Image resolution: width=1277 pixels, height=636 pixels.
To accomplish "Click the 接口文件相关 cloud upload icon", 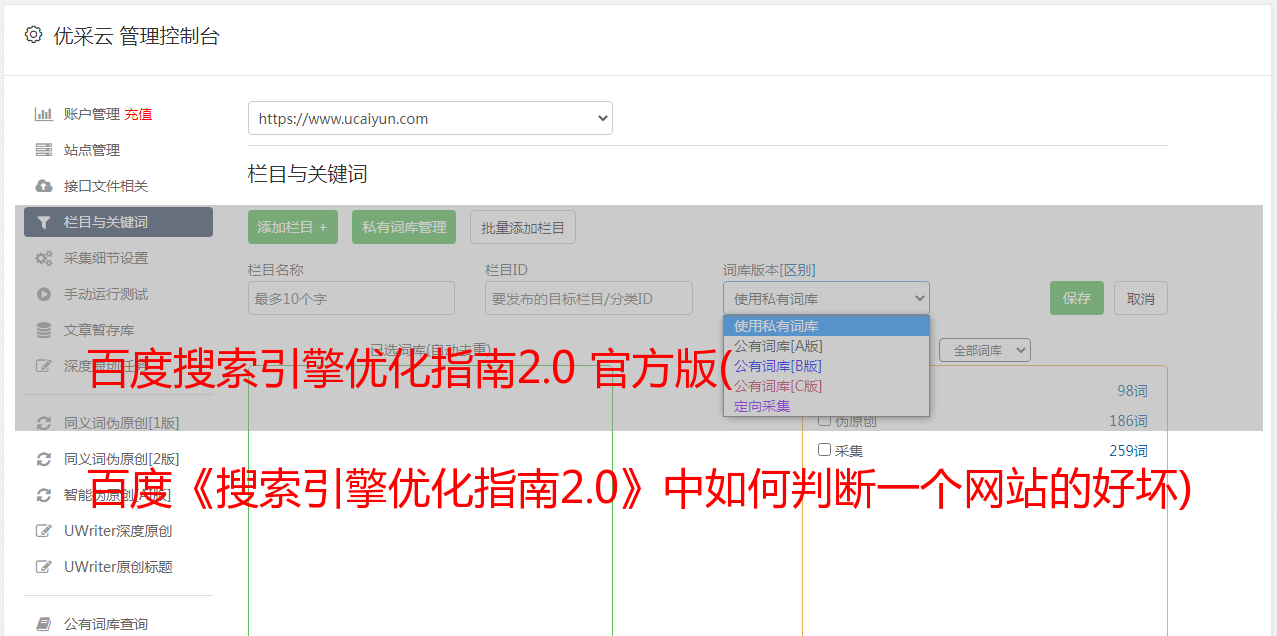I will [44, 186].
